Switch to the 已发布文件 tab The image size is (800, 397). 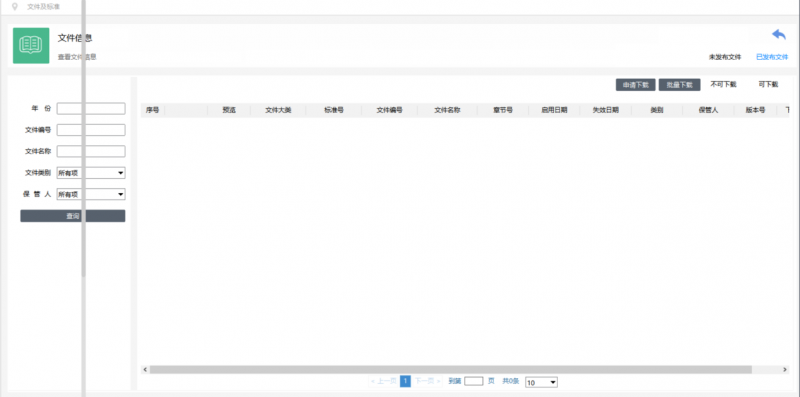point(772,57)
